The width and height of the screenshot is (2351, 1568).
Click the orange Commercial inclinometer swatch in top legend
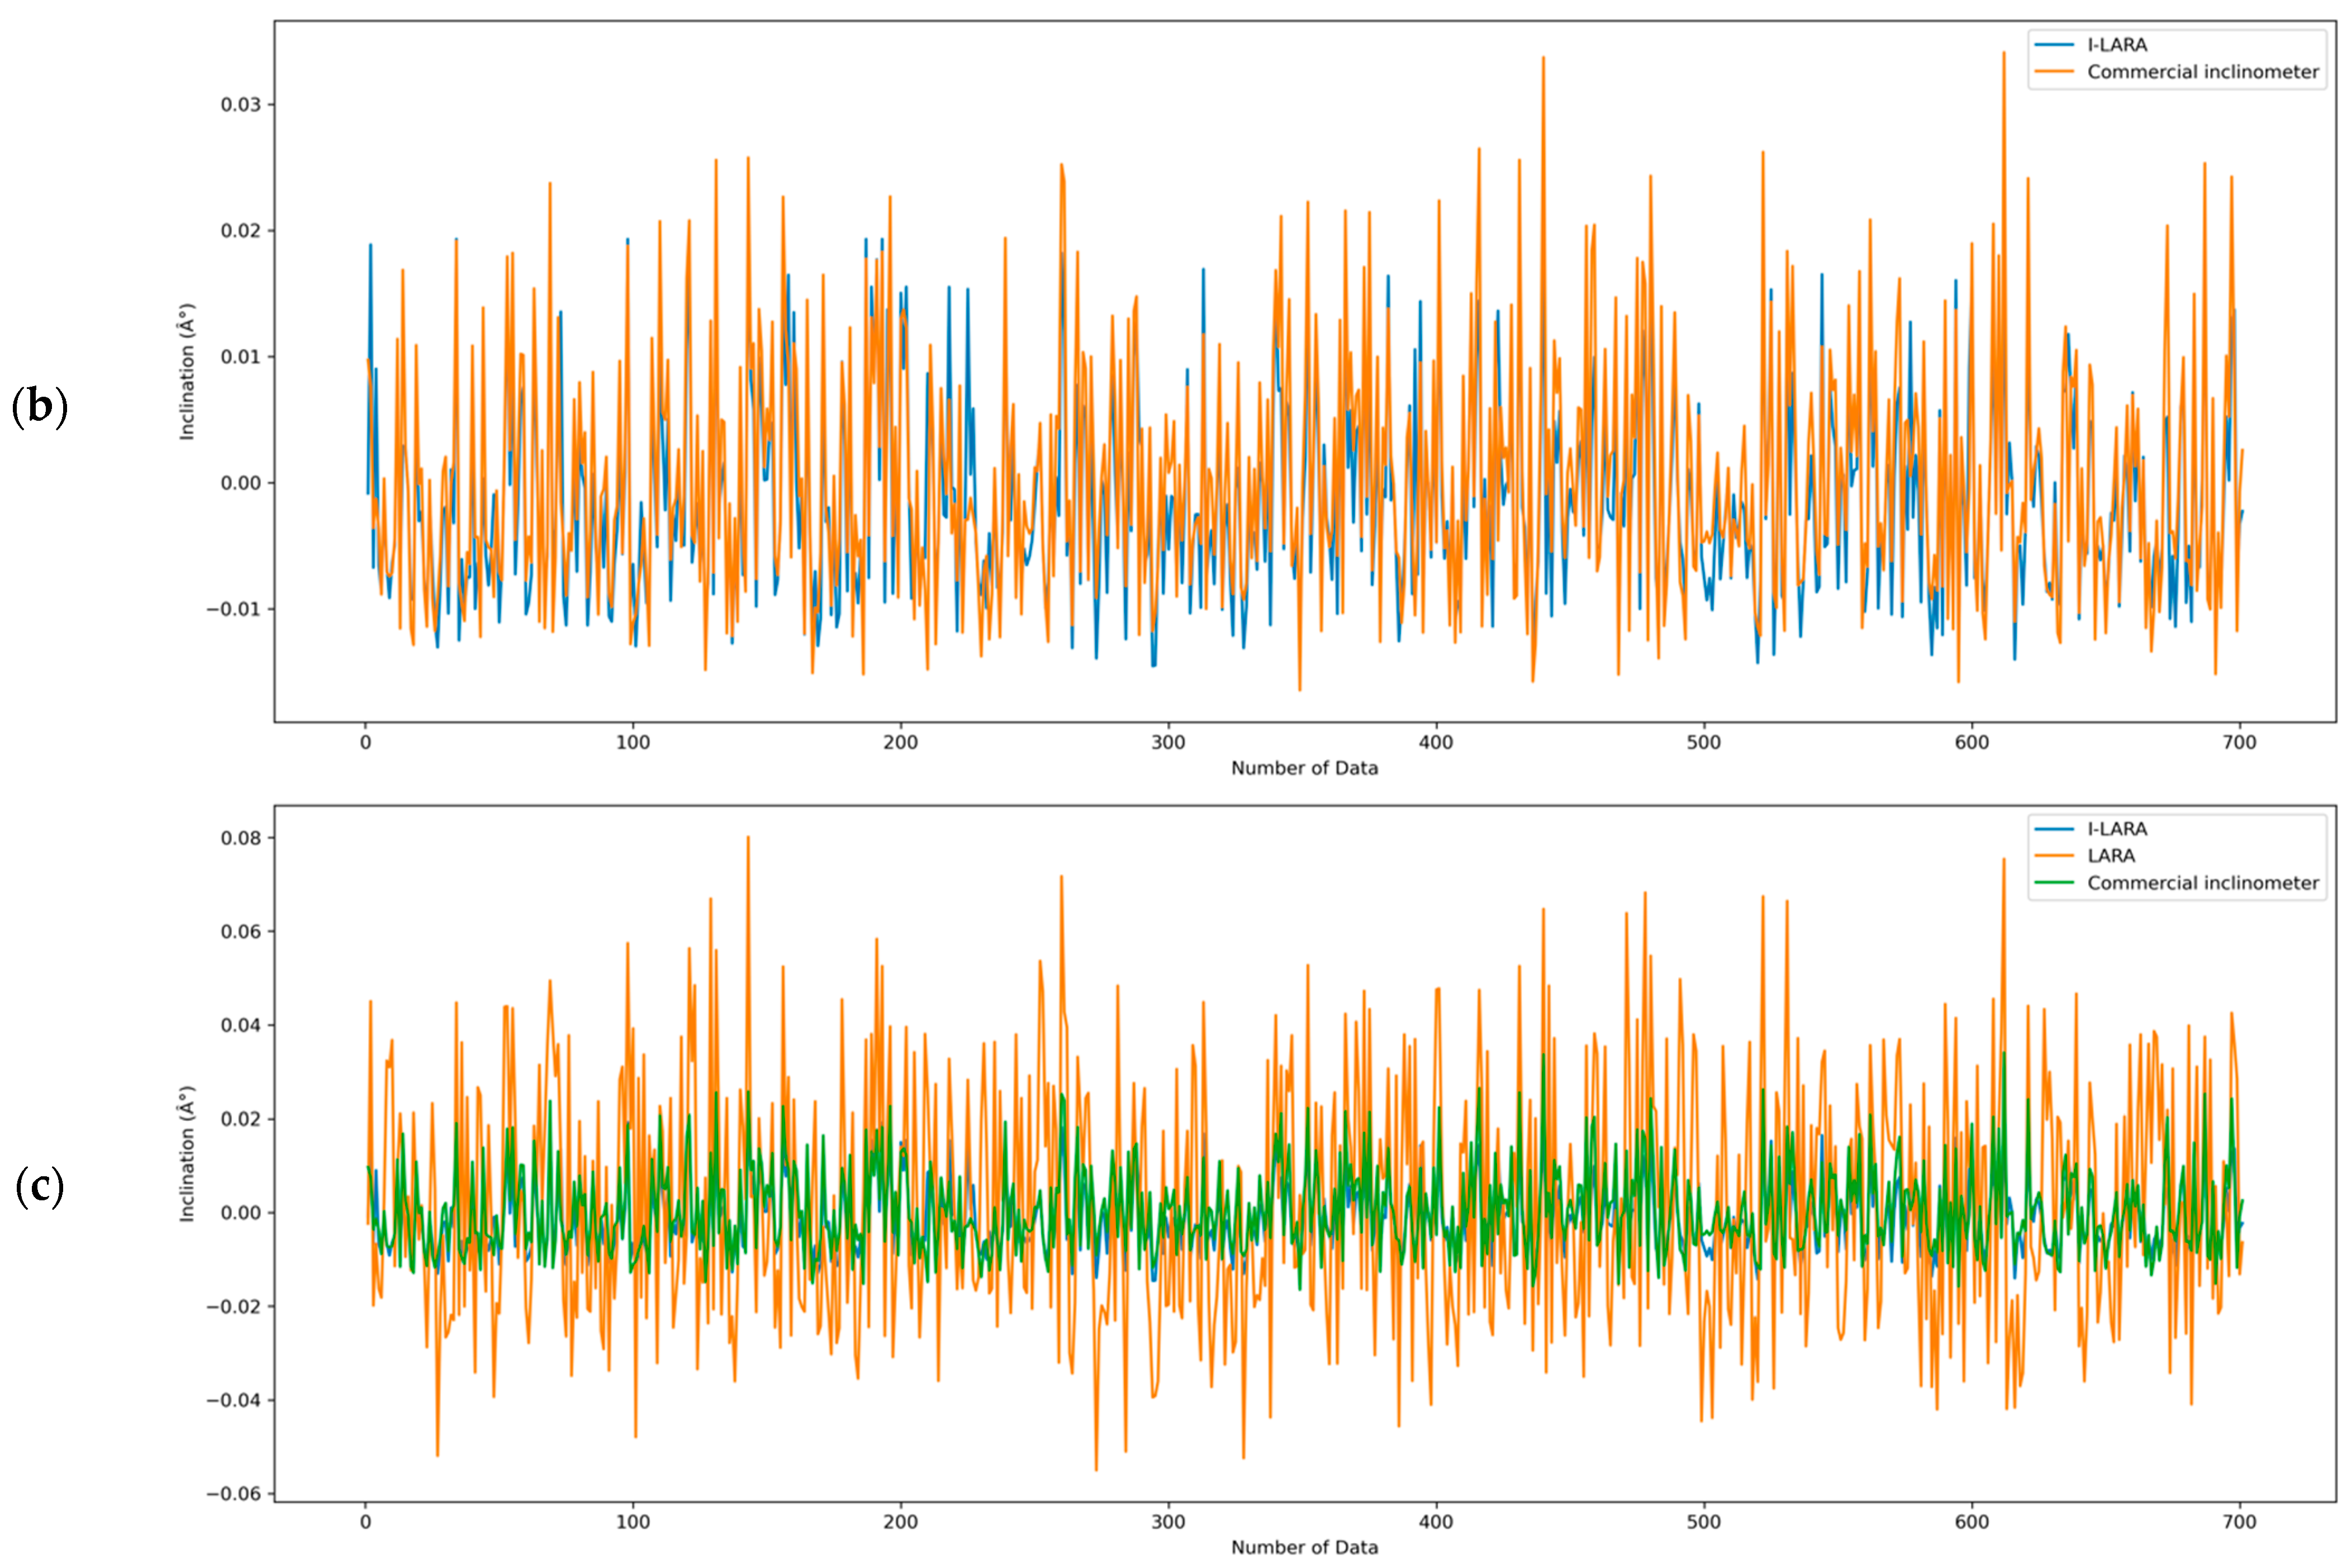(x=2053, y=72)
